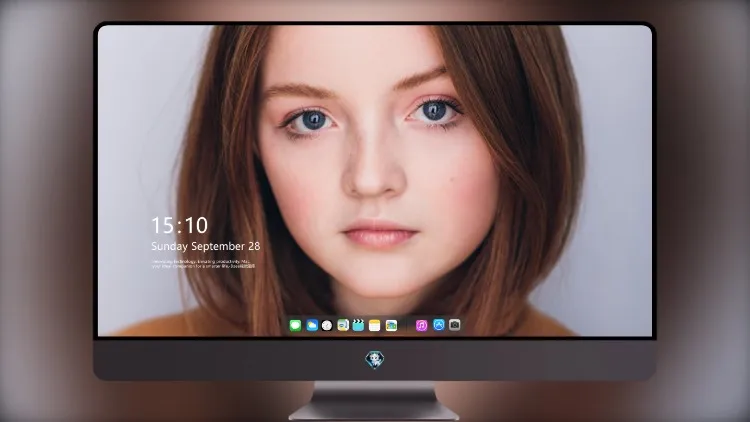The height and width of the screenshot is (422, 750).
Task: Click the day number 28 in the date
Action: coord(254,246)
